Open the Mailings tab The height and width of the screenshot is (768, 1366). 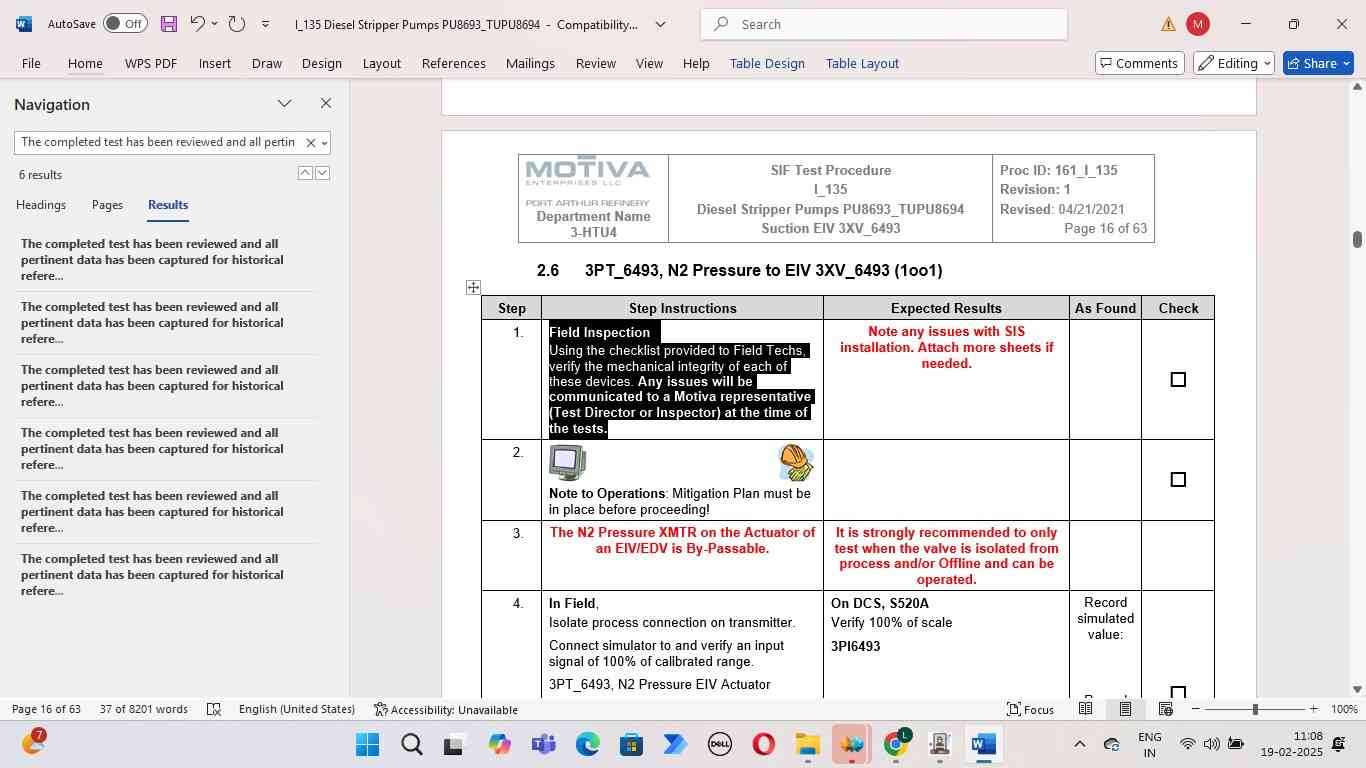point(530,63)
